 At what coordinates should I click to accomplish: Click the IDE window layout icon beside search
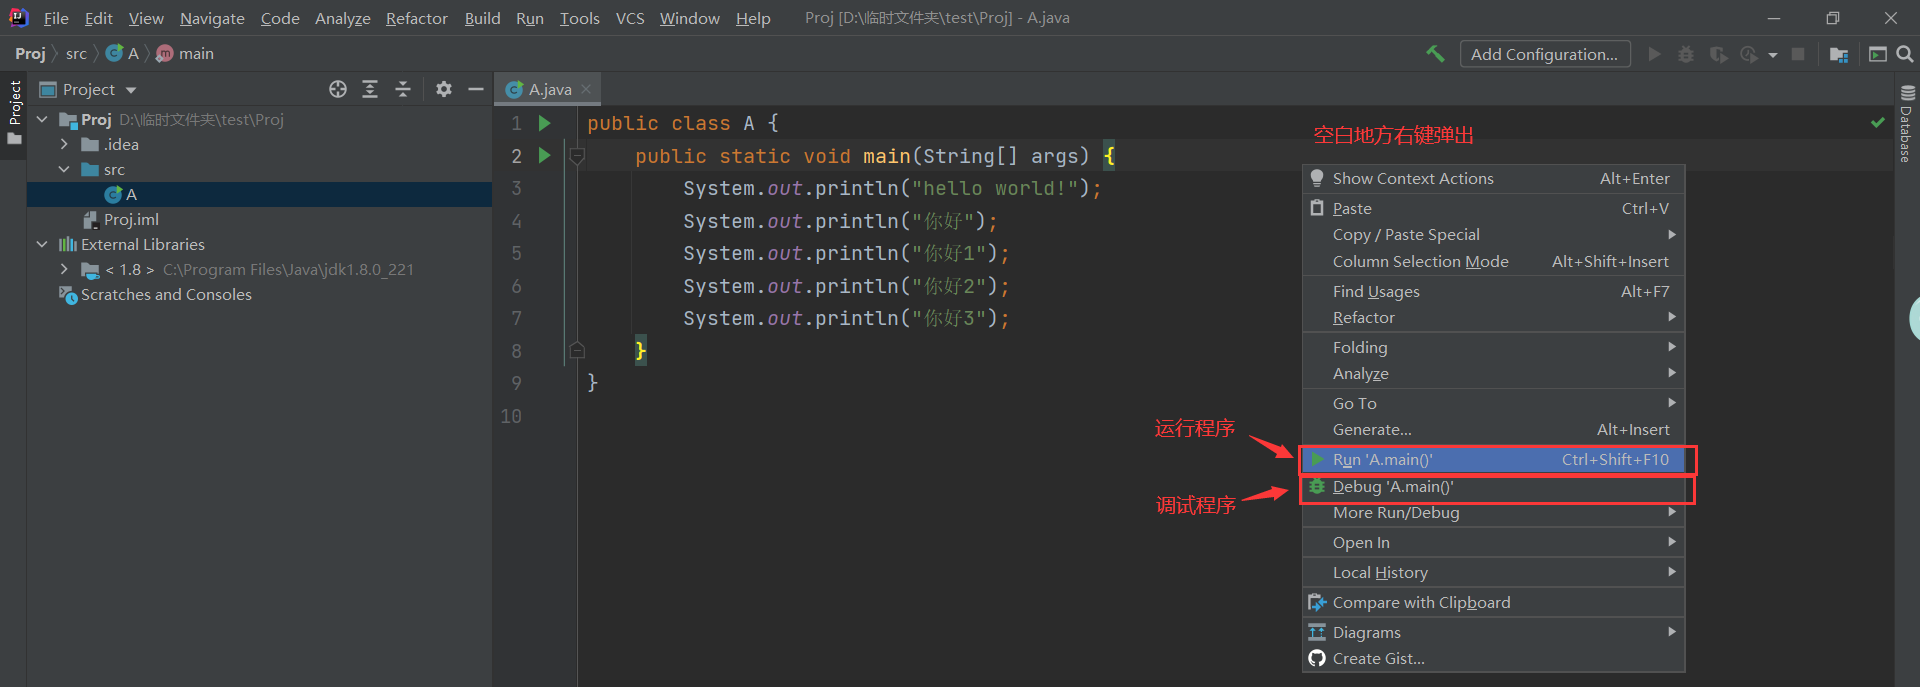coord(1878,54)
